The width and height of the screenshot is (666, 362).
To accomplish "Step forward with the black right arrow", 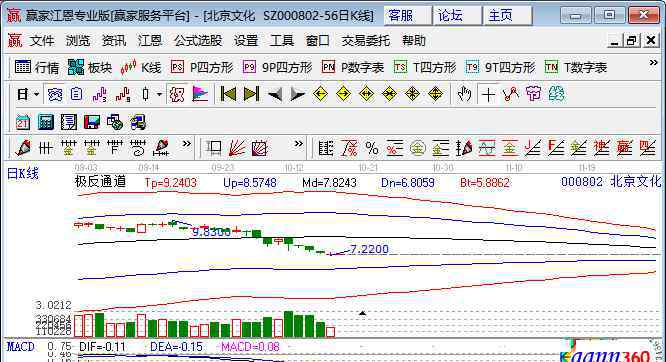I will pos(297,94).
